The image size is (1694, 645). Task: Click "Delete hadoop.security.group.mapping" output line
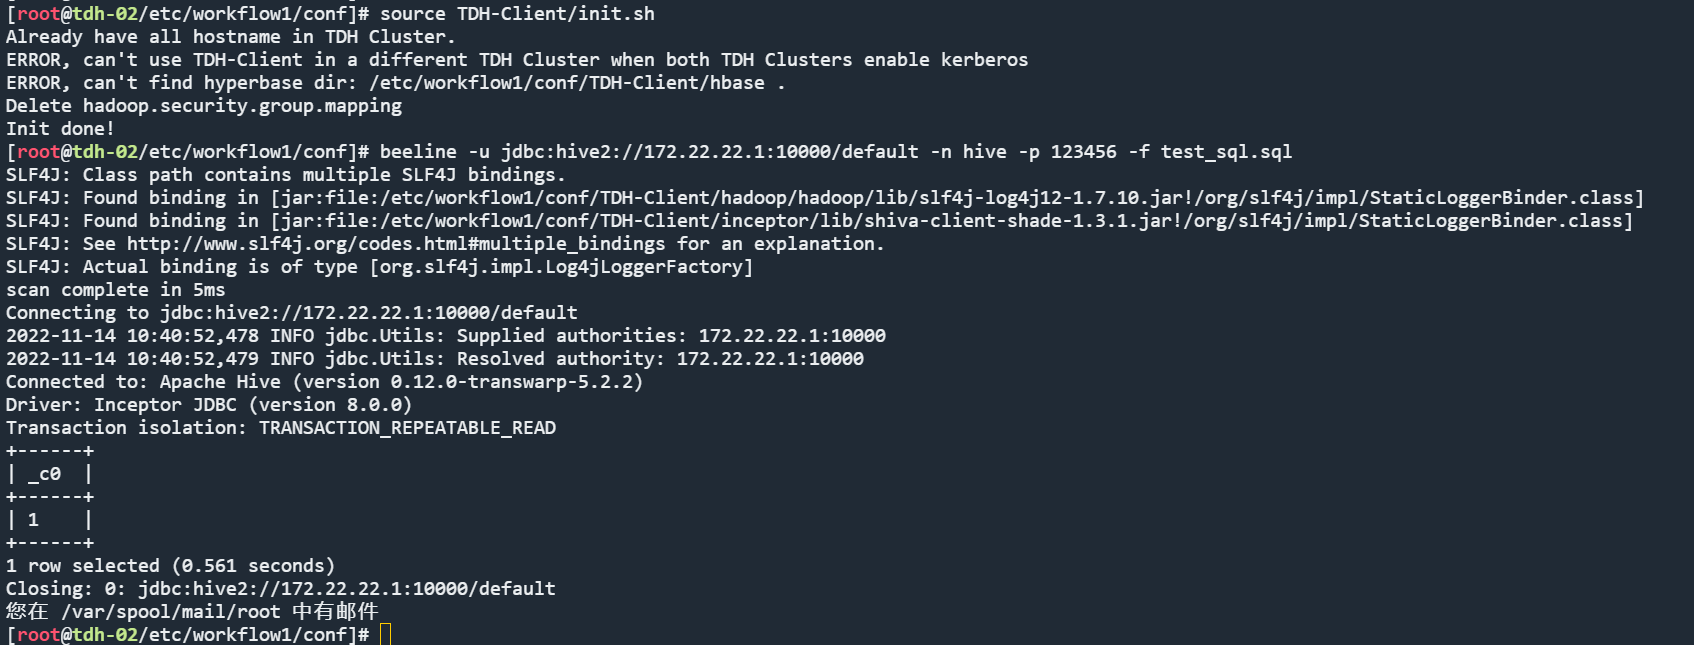[x=204, y=106]
